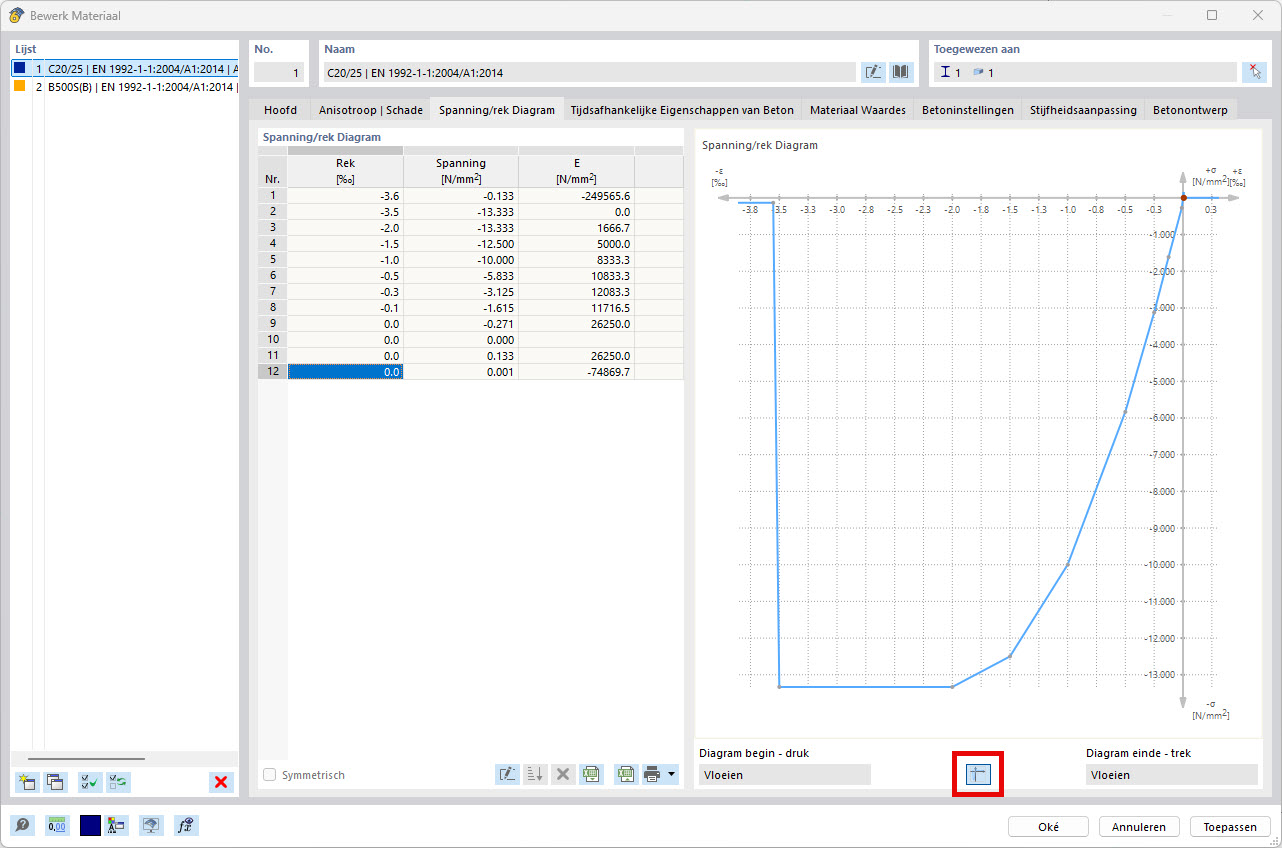The height and width of the screenshot is (848, 1282).
Task: Open the material library book icon
Action: pos(901,72)
